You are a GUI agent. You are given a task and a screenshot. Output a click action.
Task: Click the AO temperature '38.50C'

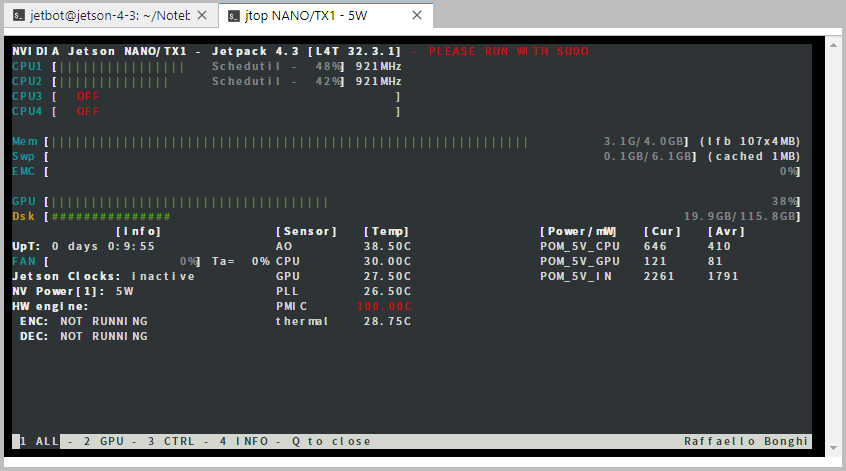387,247
